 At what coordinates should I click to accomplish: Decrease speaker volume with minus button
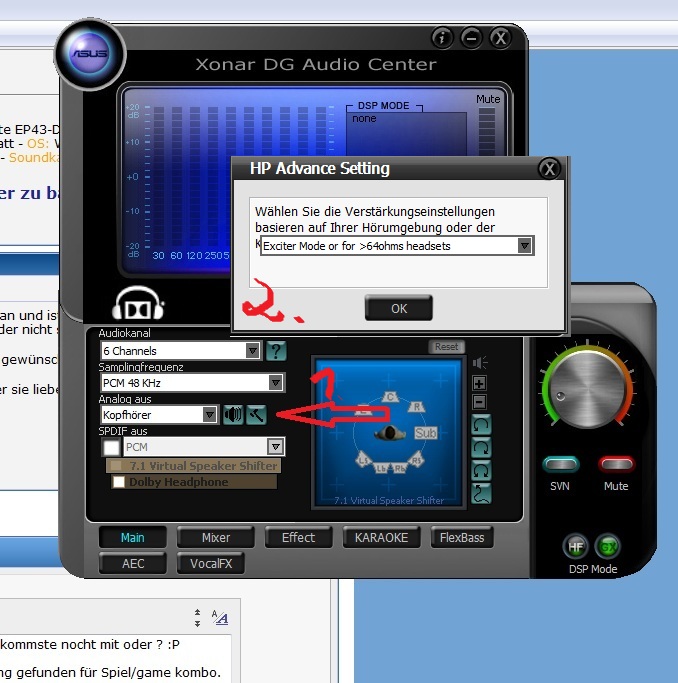[x=479, y=402]
